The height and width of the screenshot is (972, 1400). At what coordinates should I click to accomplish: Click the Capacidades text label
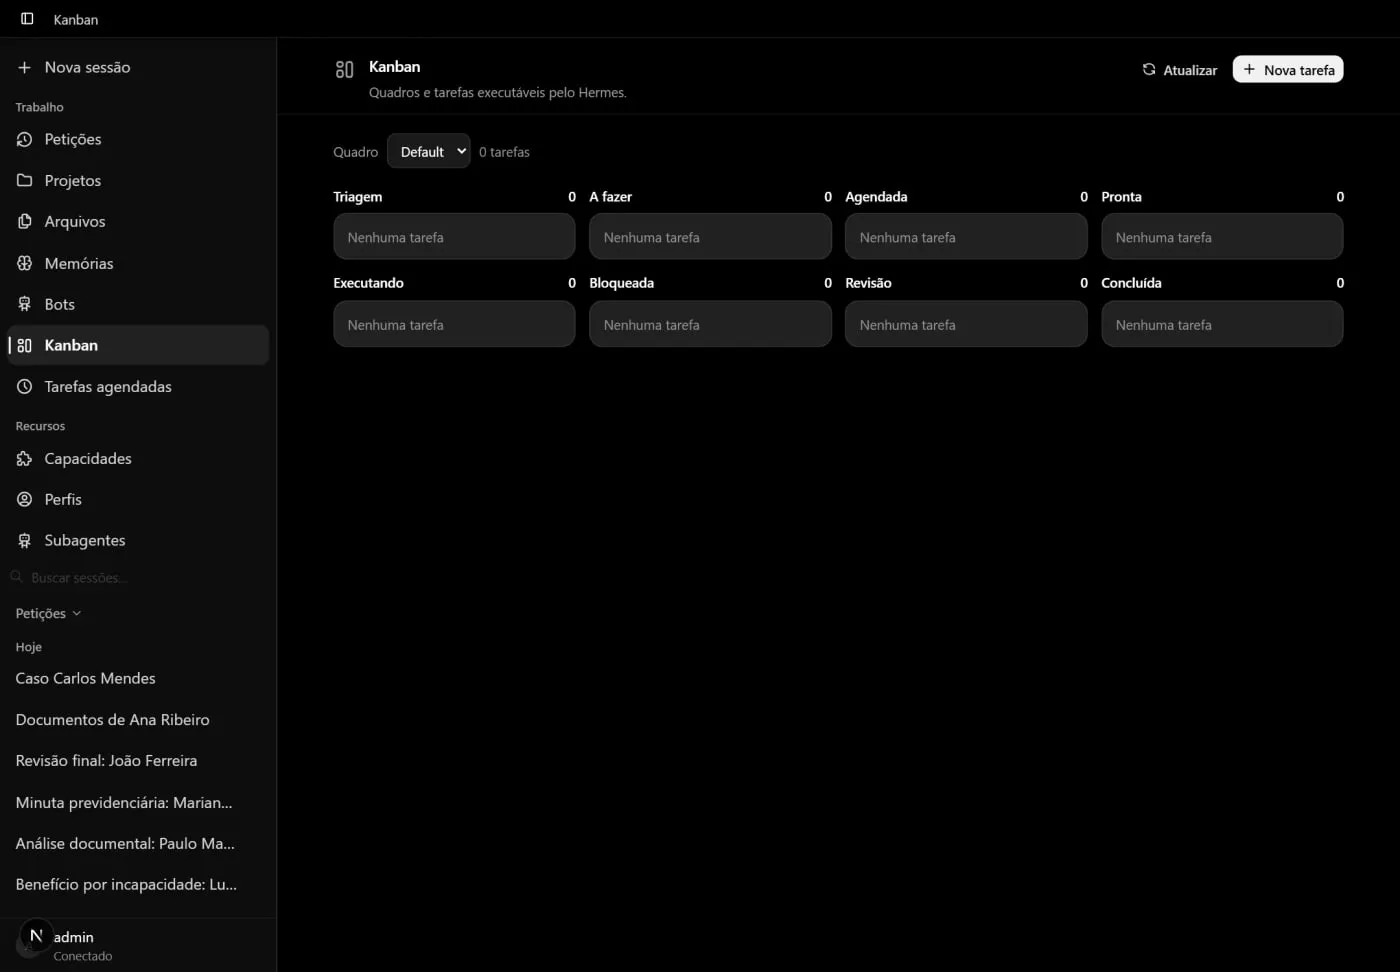pos(88,458)
